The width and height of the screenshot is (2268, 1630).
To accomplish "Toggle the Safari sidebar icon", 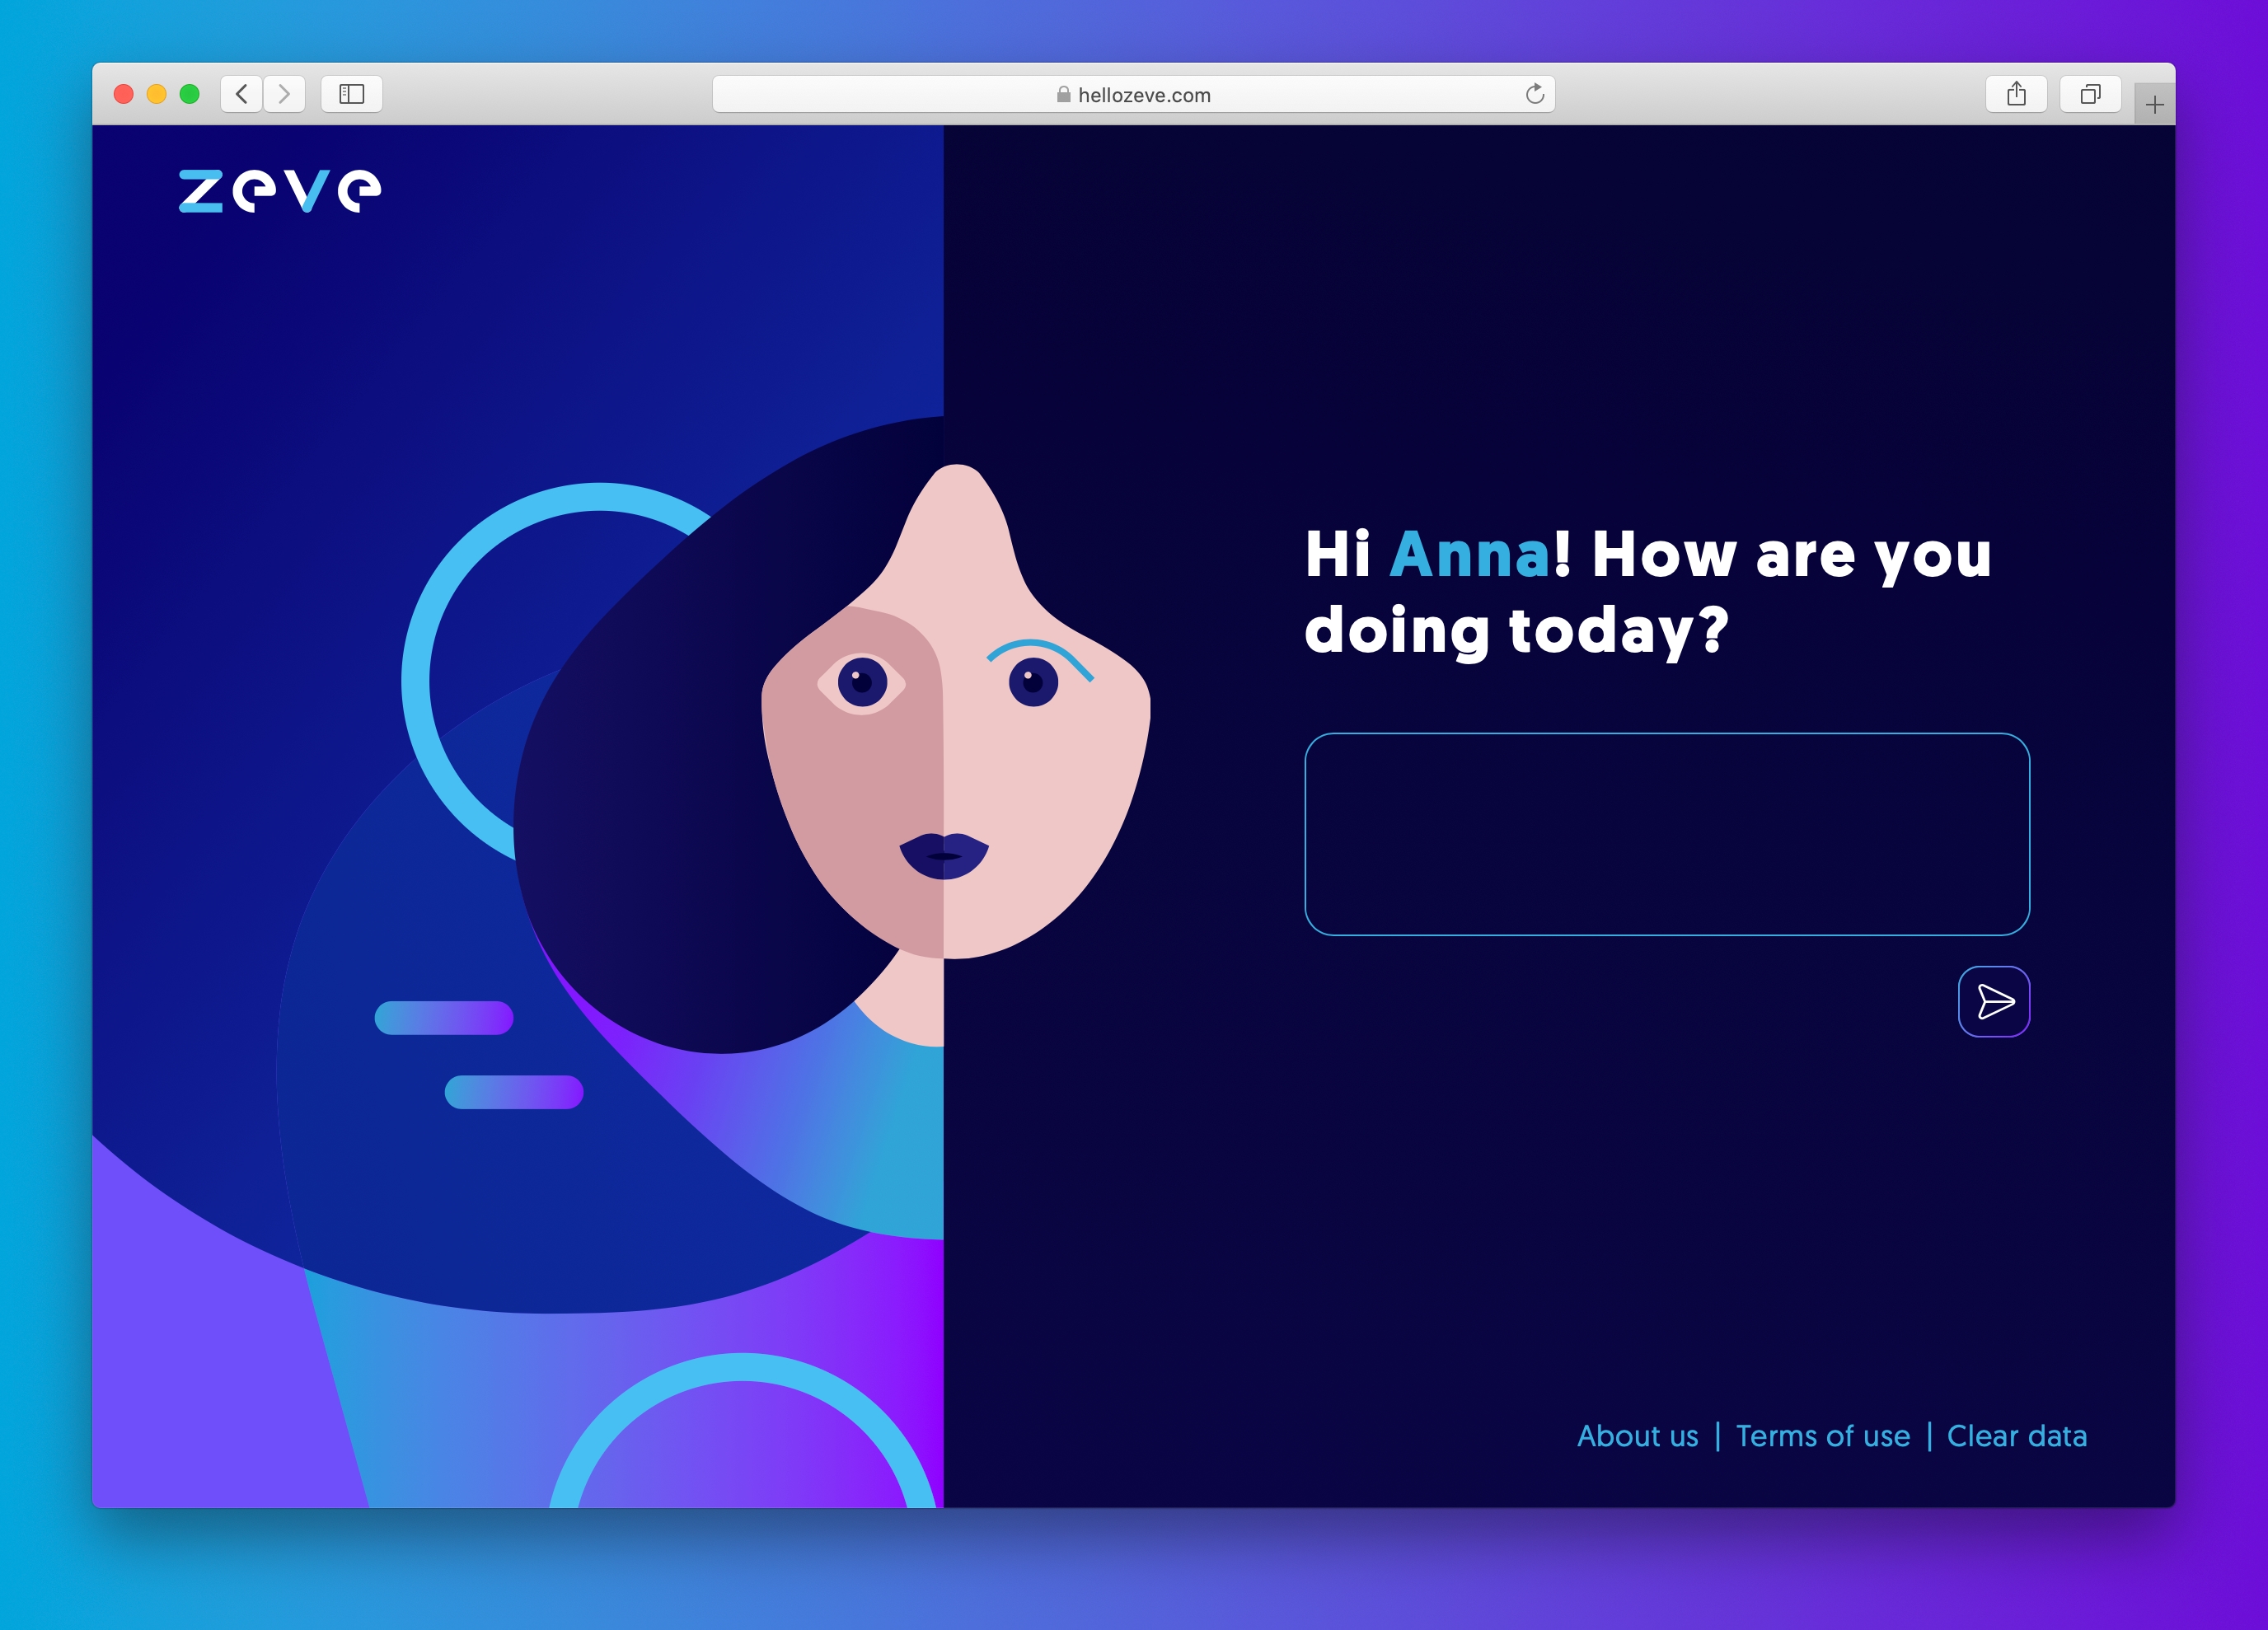I will [351, 94].
